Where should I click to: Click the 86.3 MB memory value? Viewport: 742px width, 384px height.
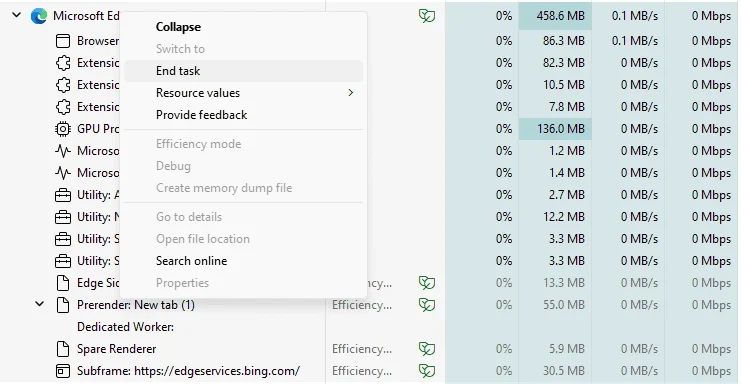[x=563, y=41]
